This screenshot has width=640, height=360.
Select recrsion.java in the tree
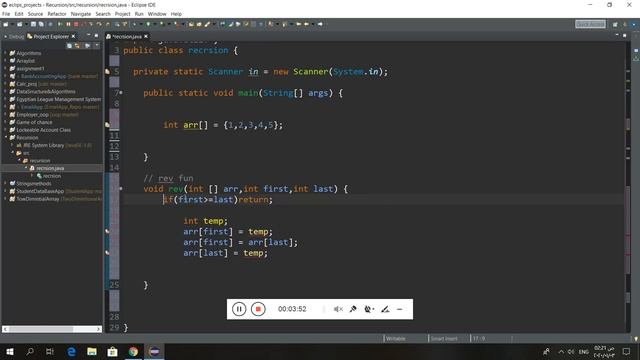tap(50, 168)
